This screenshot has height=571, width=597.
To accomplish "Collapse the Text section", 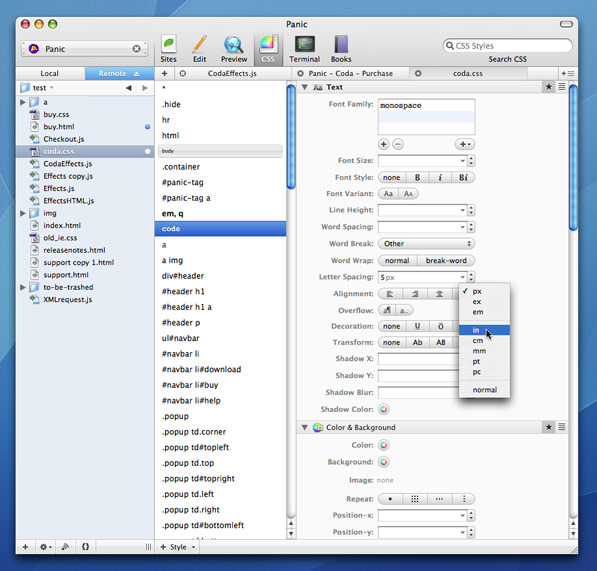I will pos(305,87).
